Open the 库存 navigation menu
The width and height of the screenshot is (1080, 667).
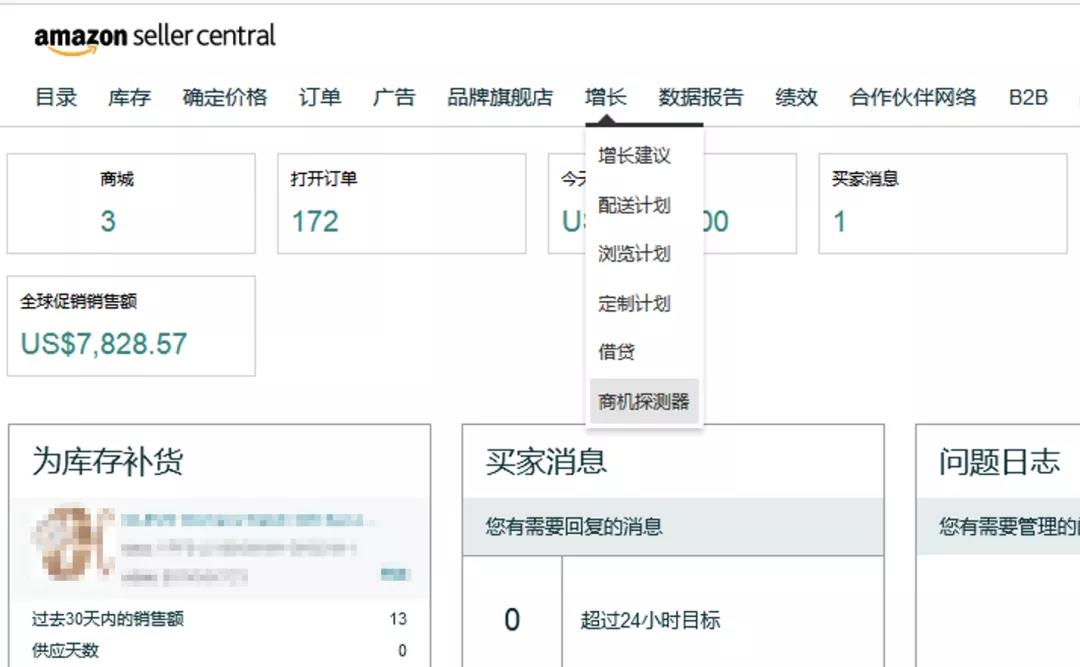(x=128, y=97)
